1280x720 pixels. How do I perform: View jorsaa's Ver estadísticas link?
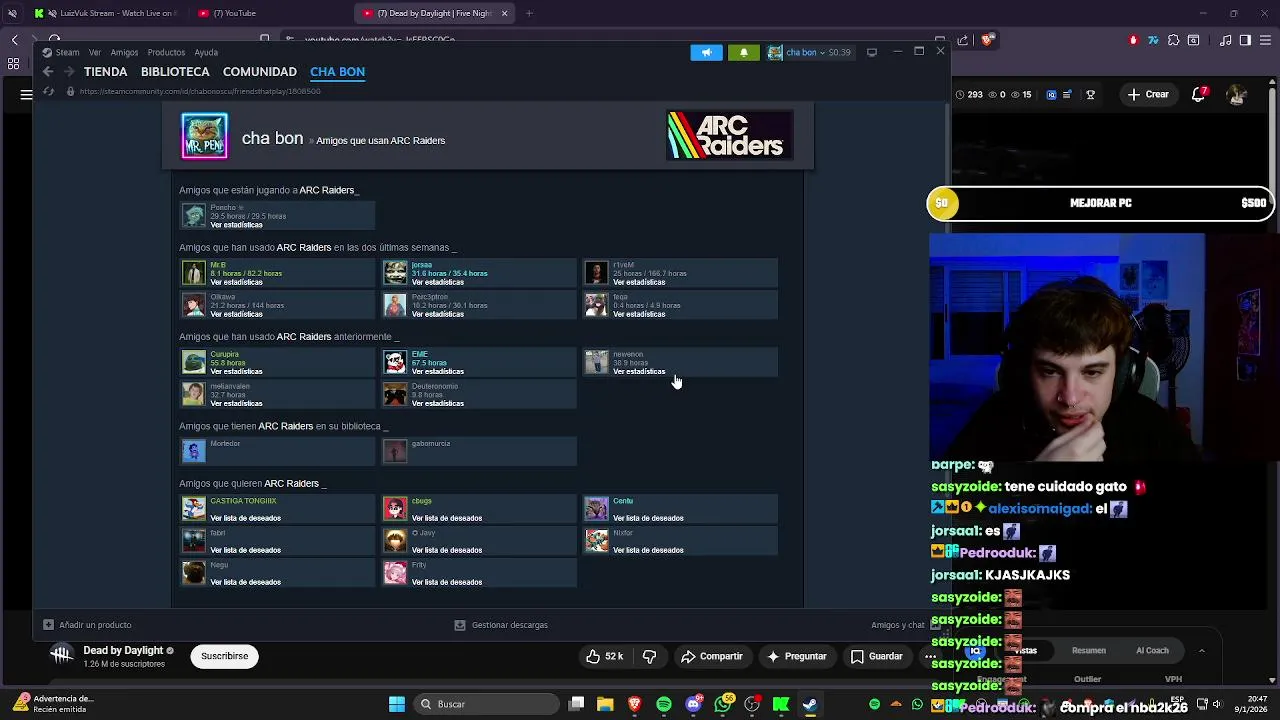[438, 282]
